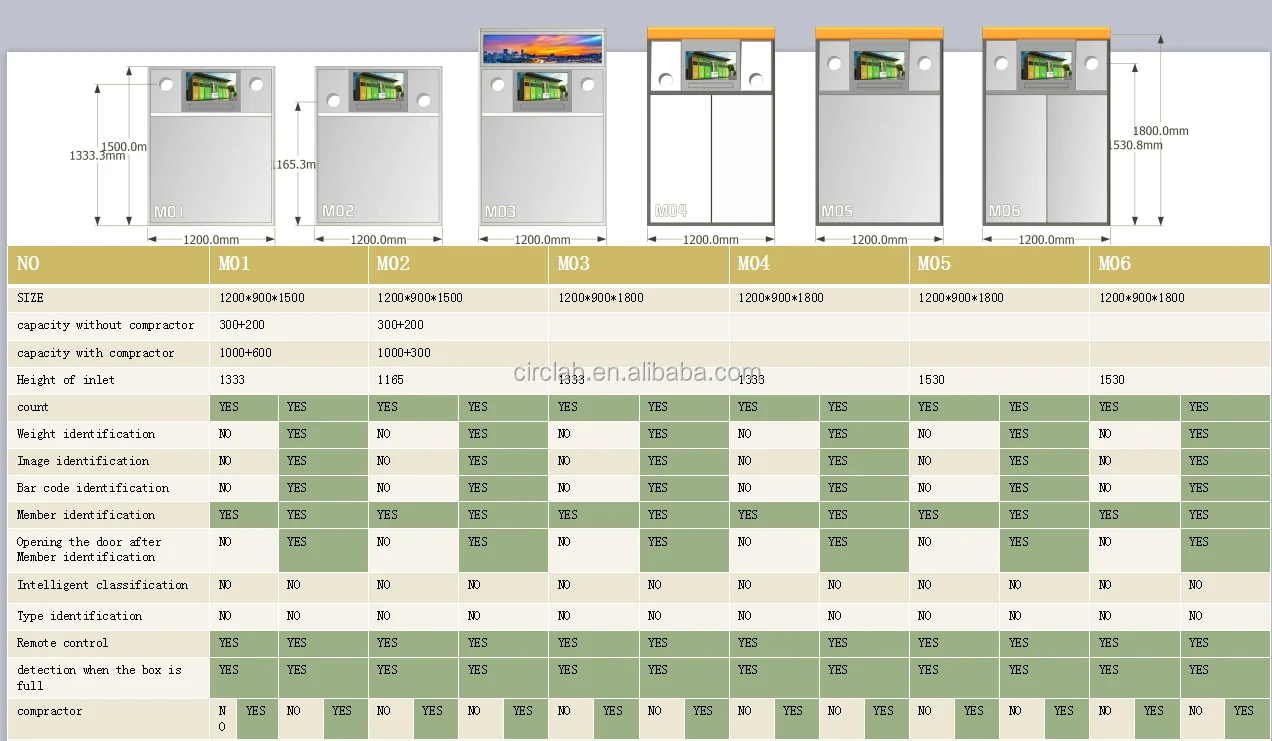Click Intelligent classification first 'NO' cell under M01
The height and width of the screenshot is (741, 1272).
coord(244,588)
